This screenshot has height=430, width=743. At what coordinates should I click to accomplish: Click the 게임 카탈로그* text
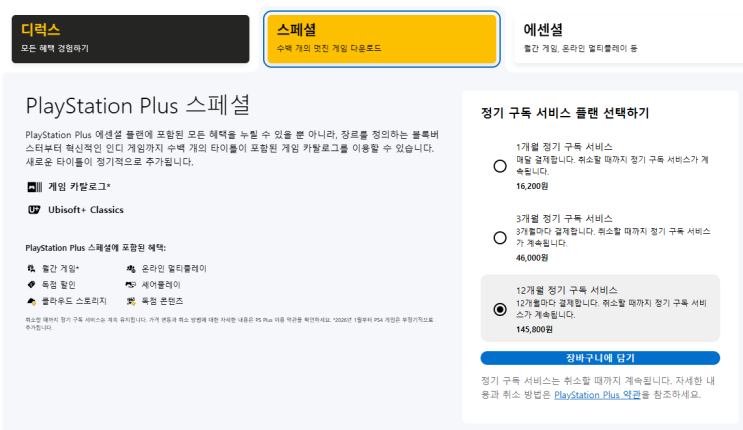(79, 187)
